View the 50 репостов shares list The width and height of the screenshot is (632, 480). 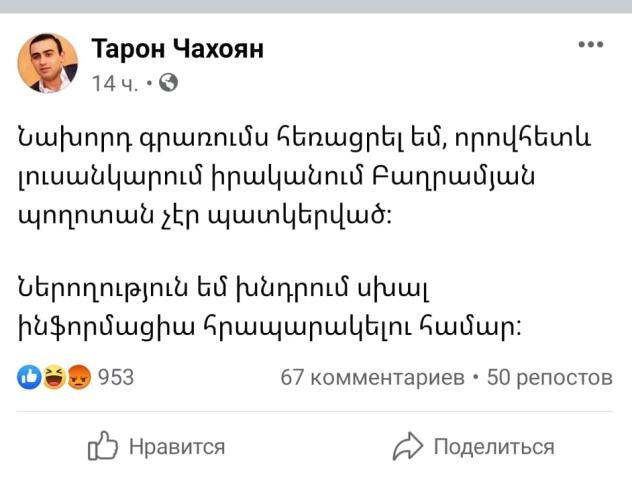point(548,377)
